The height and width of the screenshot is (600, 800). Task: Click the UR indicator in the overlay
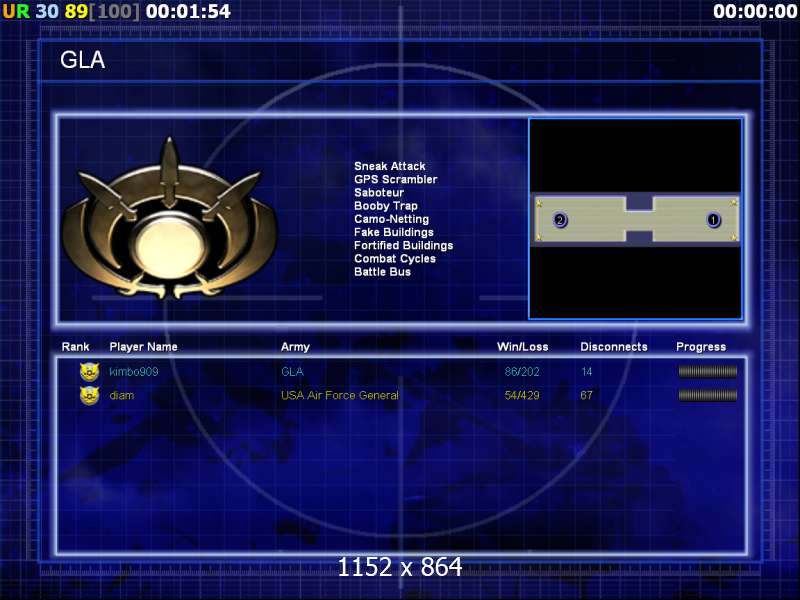[16, 11]
